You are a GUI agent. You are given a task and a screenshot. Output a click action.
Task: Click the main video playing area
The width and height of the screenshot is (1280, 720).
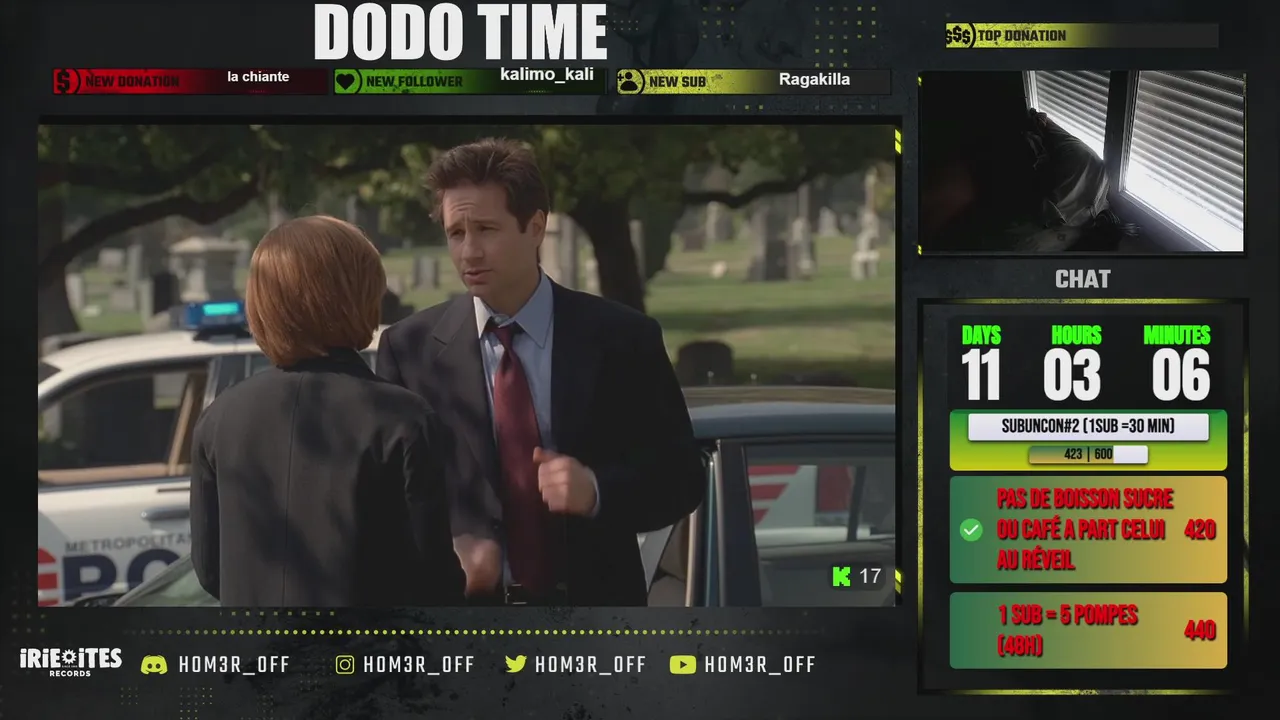(467, 365)
